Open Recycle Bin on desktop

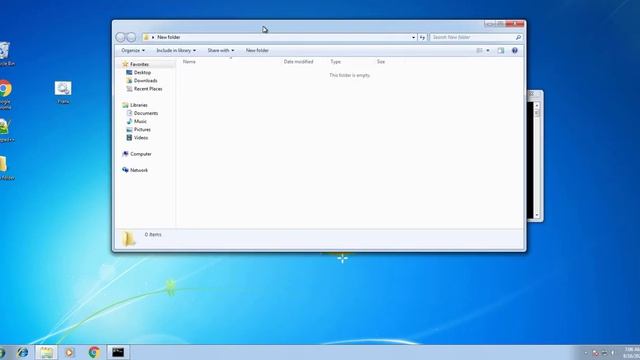tap(5, 54)
